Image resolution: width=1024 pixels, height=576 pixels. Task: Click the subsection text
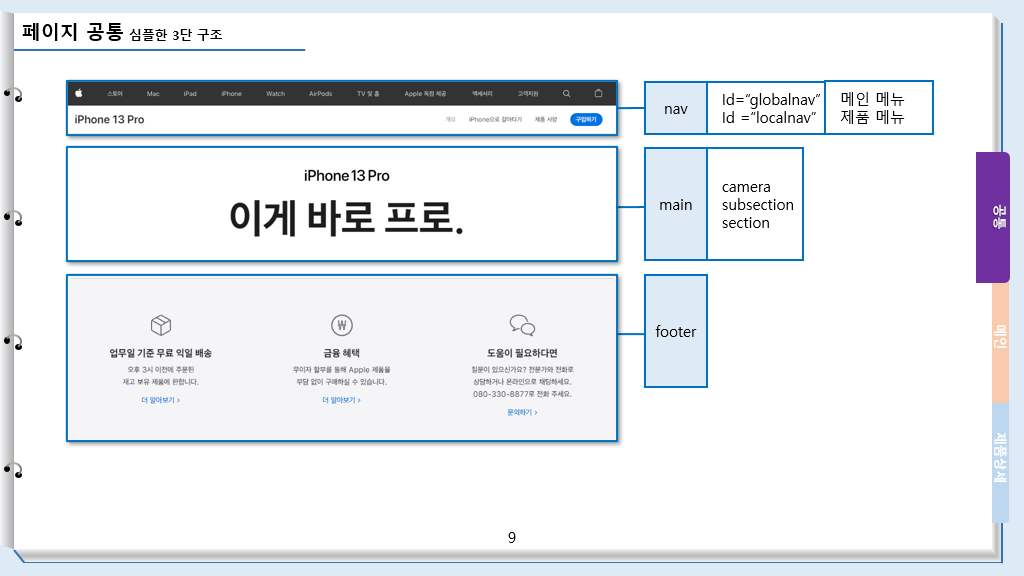[x=758, y=205]
